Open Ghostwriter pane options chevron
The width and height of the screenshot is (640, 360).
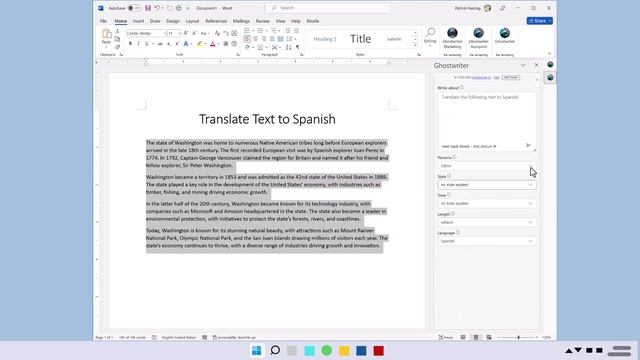[x=523, y=65]
